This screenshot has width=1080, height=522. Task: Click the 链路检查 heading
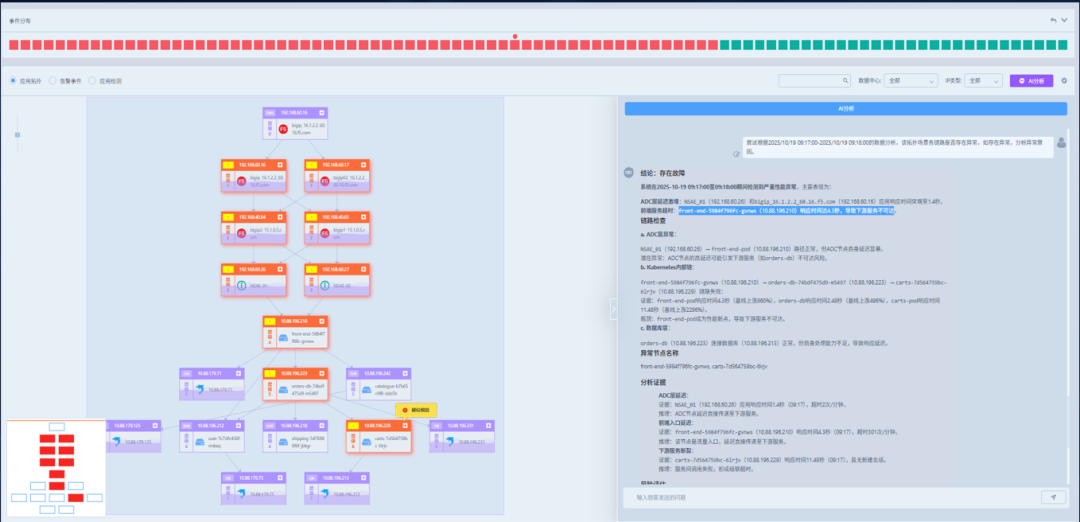tap(653, 220)
